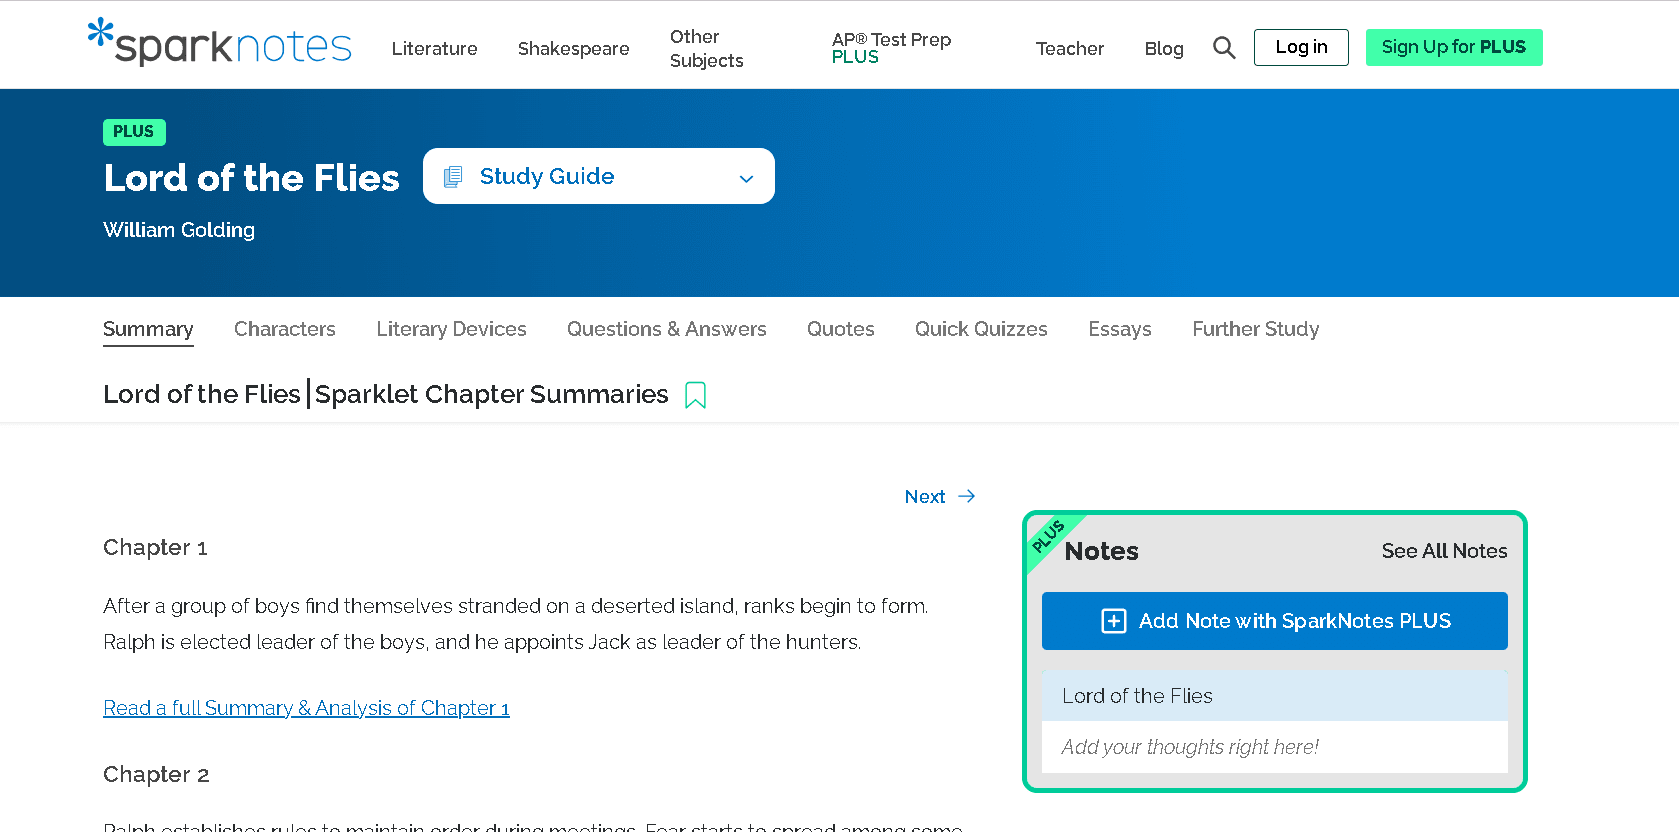Open the Literary Devices tab
The height and width of the screenshot is (832, 1679).
click(x=451, y=329)
